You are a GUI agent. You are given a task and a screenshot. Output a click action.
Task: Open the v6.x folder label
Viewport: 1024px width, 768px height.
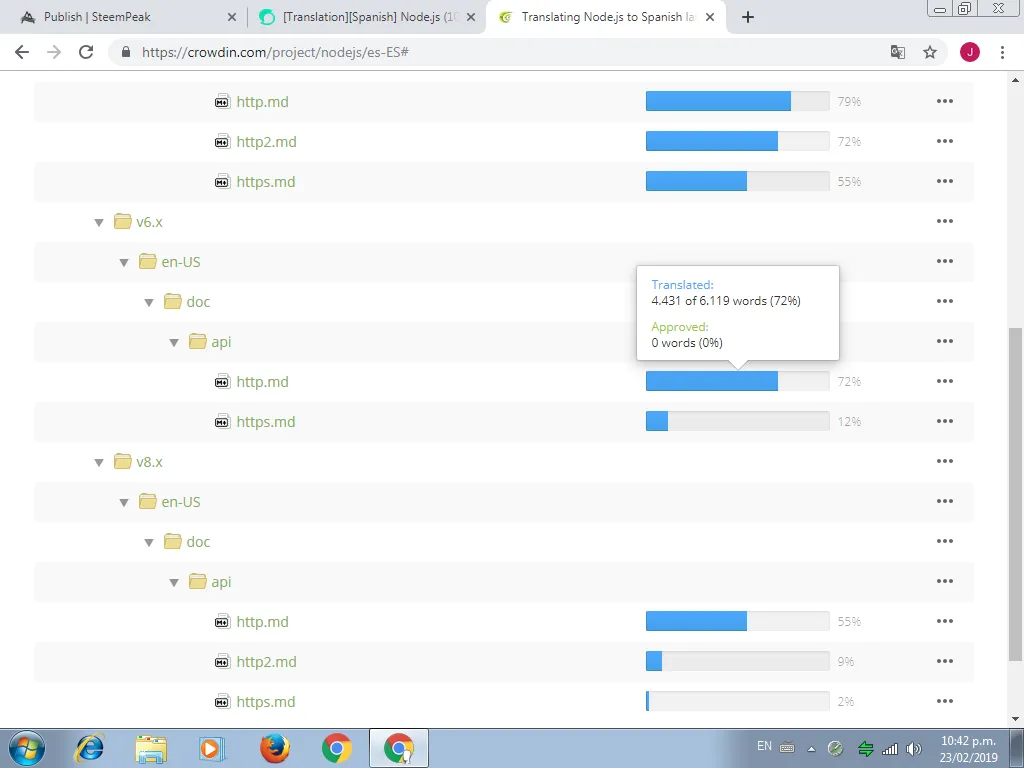pos(149,222)
